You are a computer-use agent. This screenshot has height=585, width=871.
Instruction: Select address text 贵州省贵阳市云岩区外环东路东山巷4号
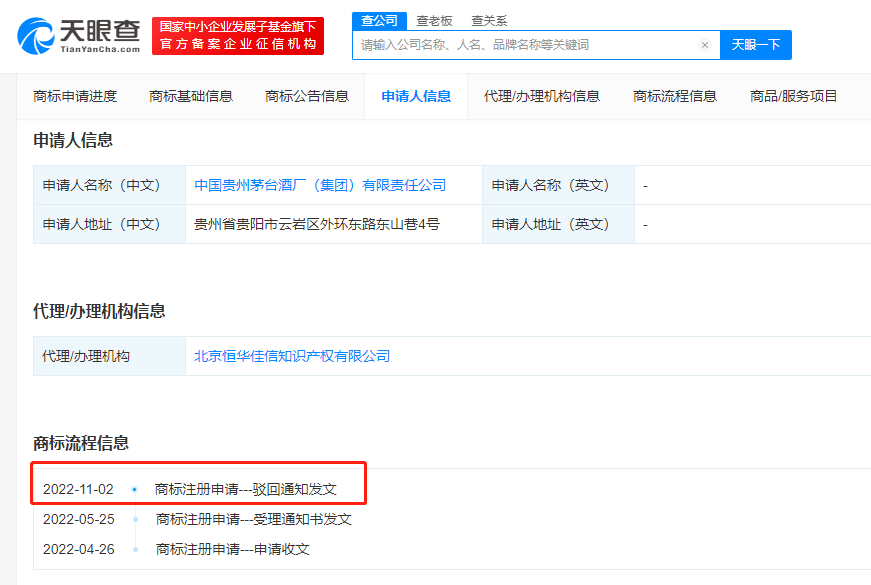[x=317, y=224]
